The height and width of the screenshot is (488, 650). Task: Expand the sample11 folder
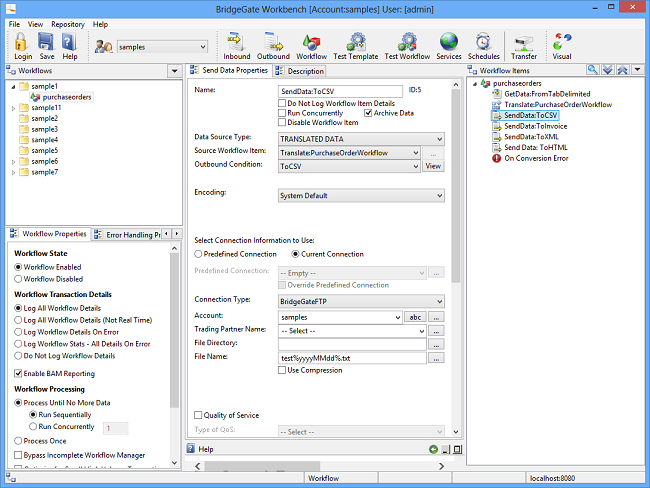(13, 108)
